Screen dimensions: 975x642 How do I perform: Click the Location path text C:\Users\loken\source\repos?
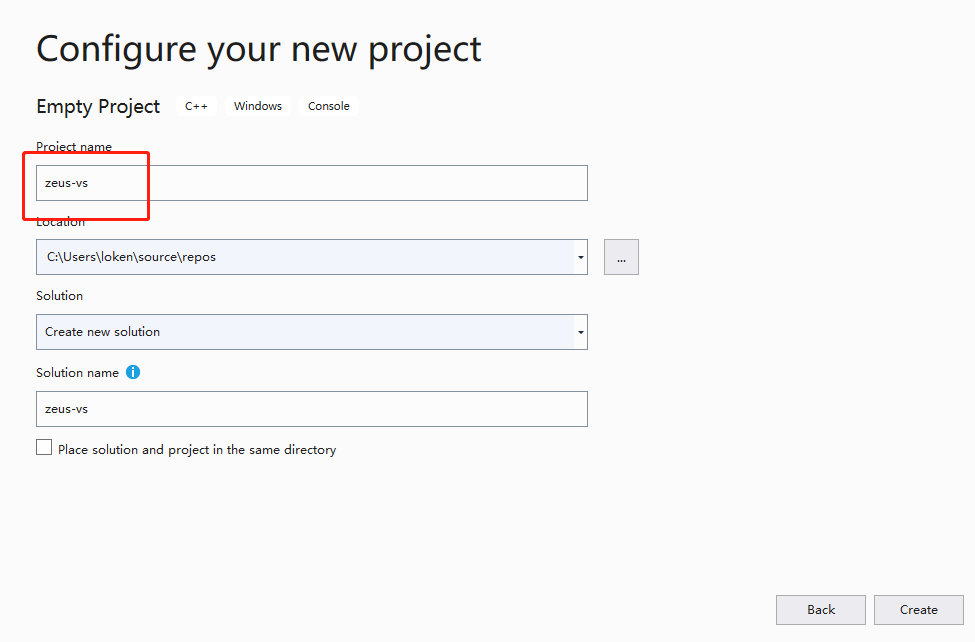pyautogui.click(x=131, y=257)
